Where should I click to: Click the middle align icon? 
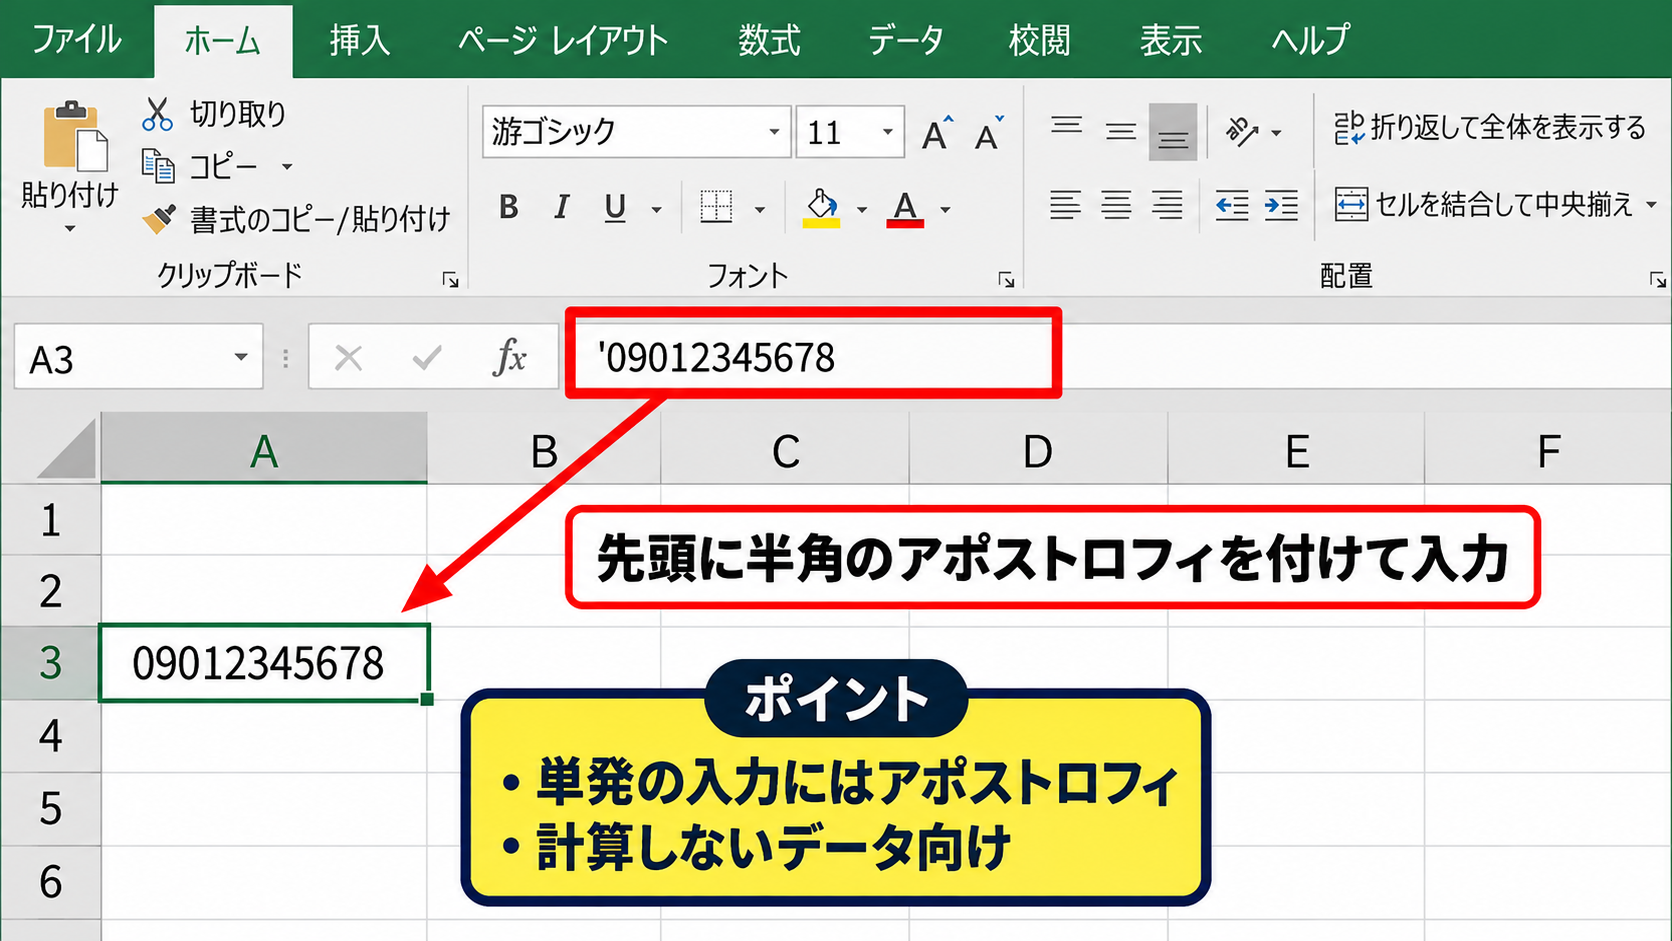pyautogui.click(x=1121, y=131)
